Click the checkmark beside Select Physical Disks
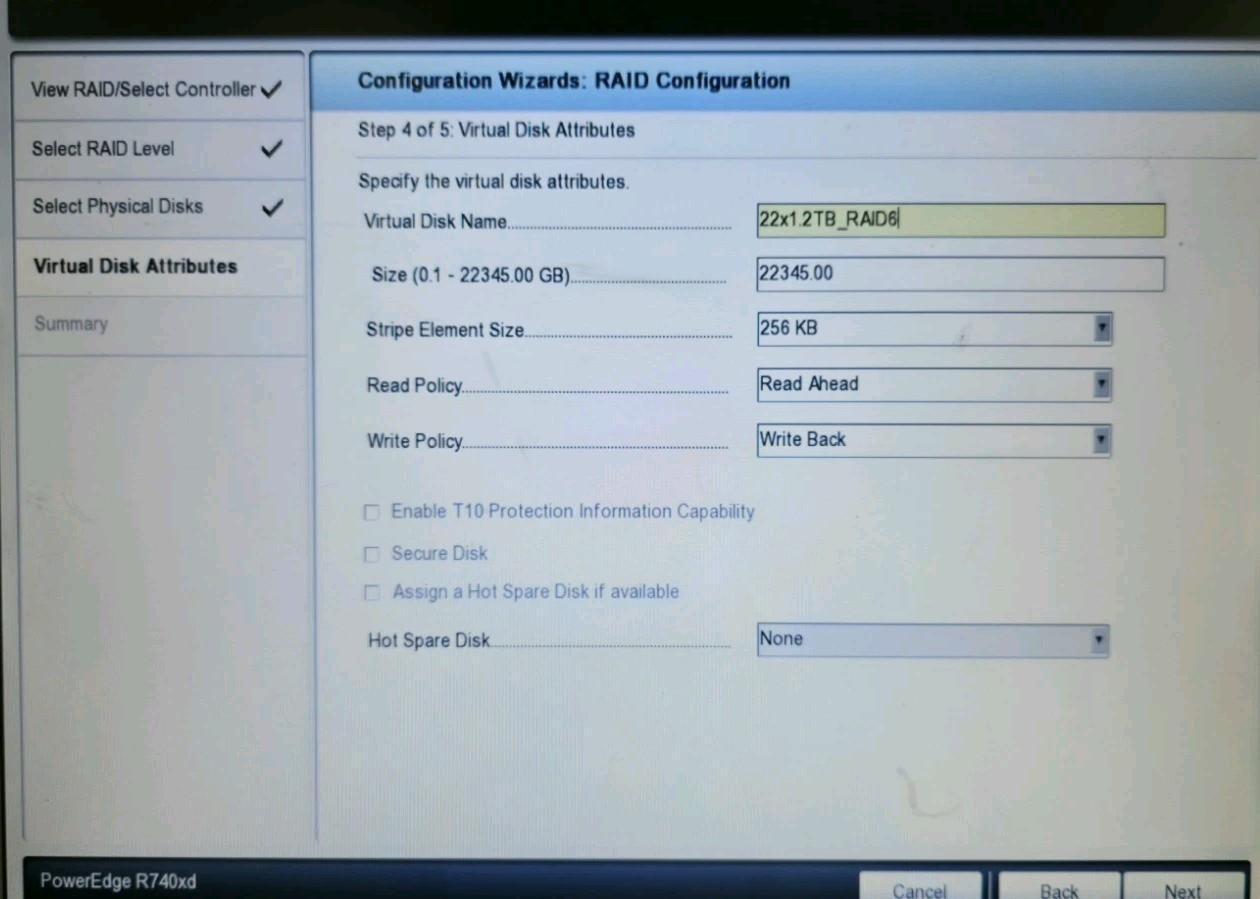 tap(271, 206)
